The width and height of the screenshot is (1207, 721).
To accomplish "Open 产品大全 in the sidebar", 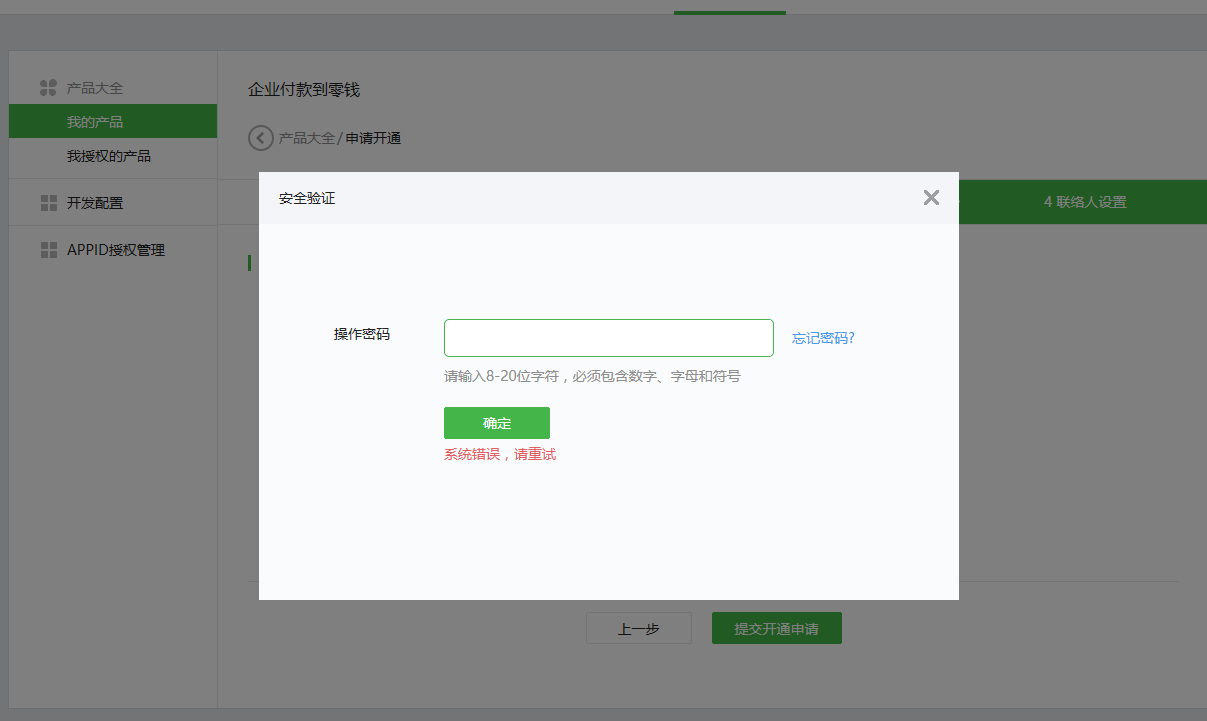I will [x=95, y=88].
